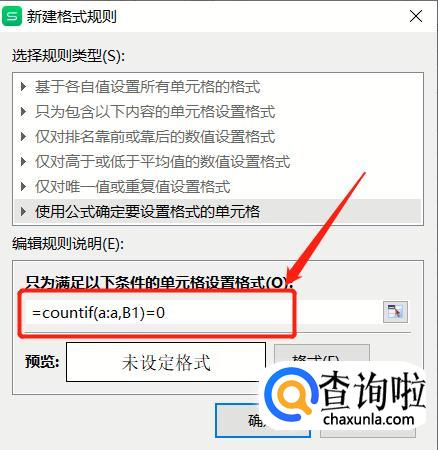
Task: Click arrow icon before 仅对唯一值或重复值设置格式
Action: pyautogui.click(x=23, y=186)
